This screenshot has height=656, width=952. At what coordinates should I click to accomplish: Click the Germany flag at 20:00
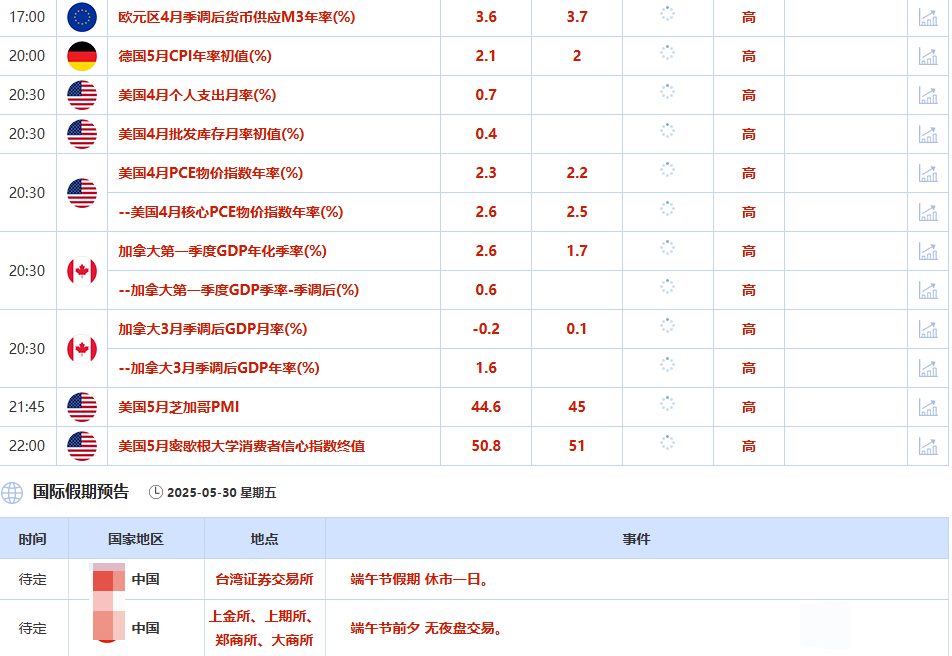tap(82, 56)
